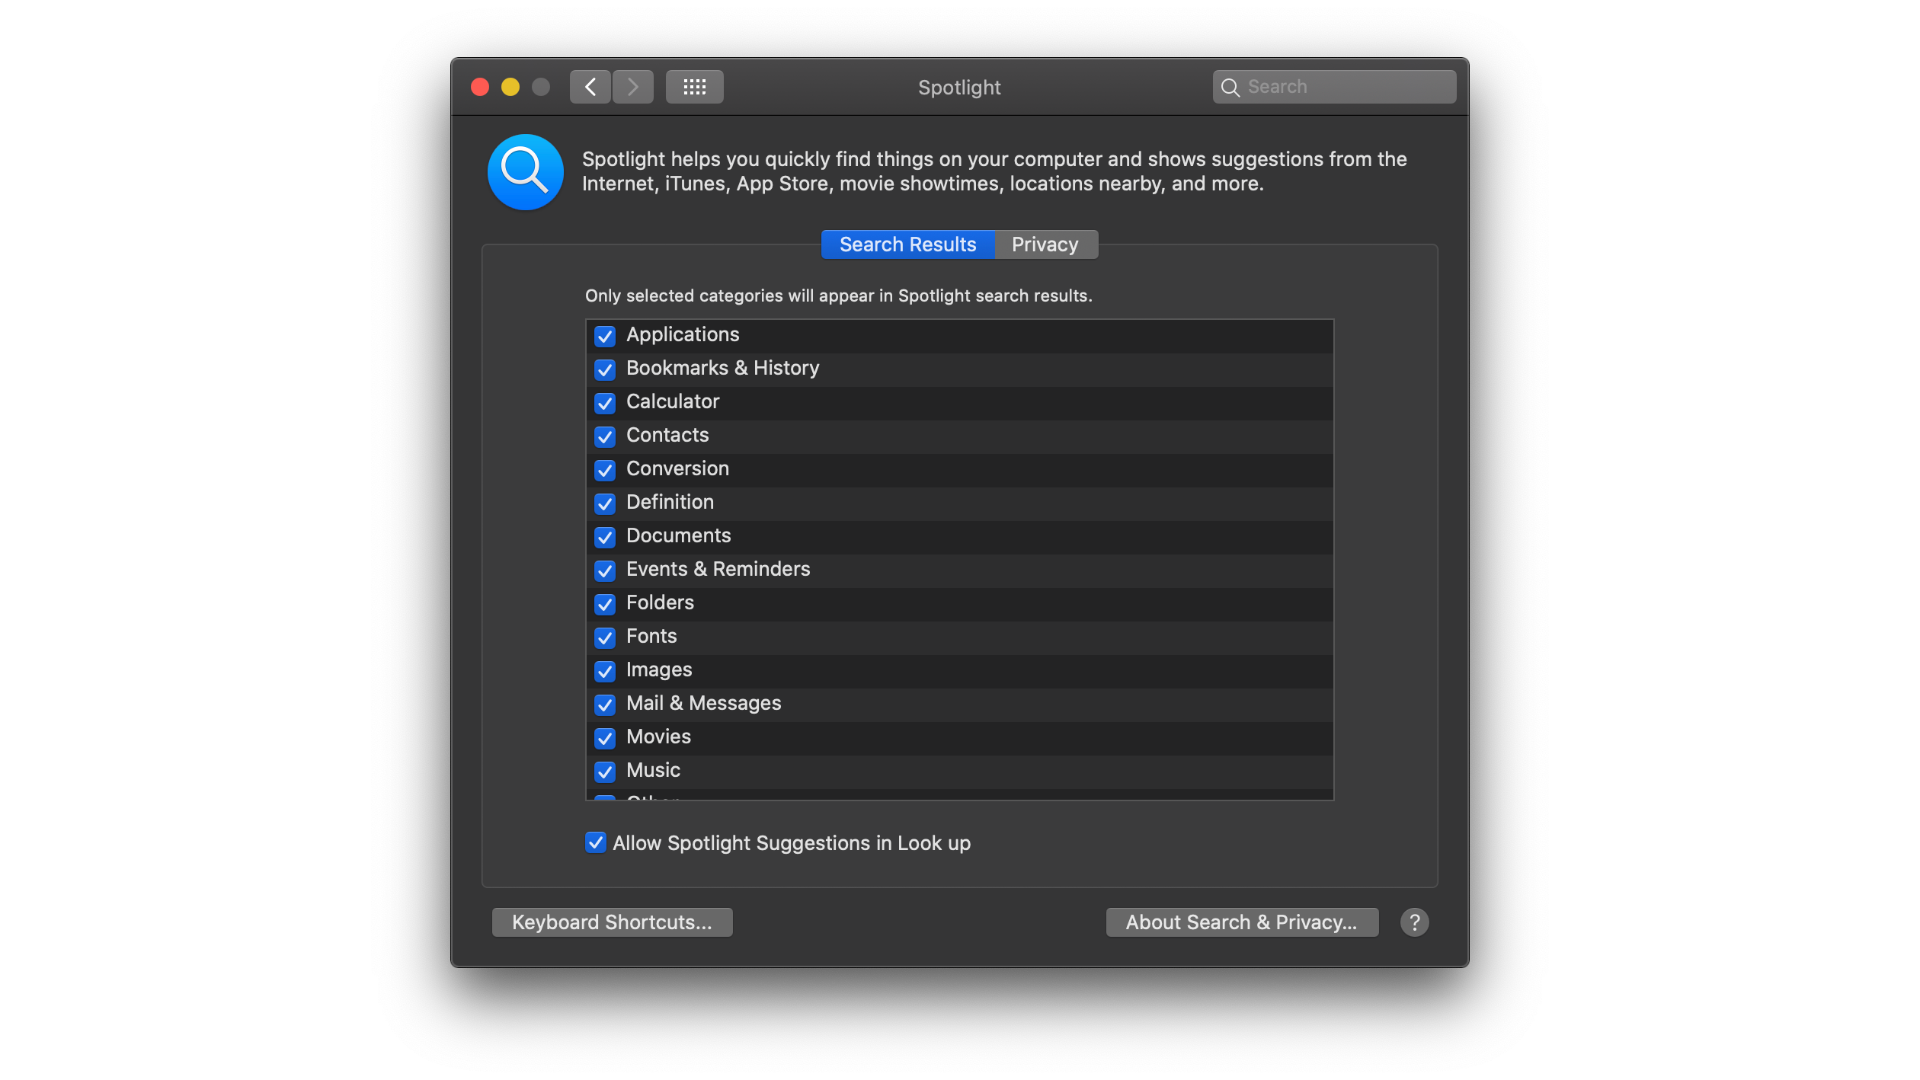Image resolution: width=1920 pixels, height=1080 pixels.
Task: Minimize the Spotlight window with the yellow button
Action: pos(510,87)
